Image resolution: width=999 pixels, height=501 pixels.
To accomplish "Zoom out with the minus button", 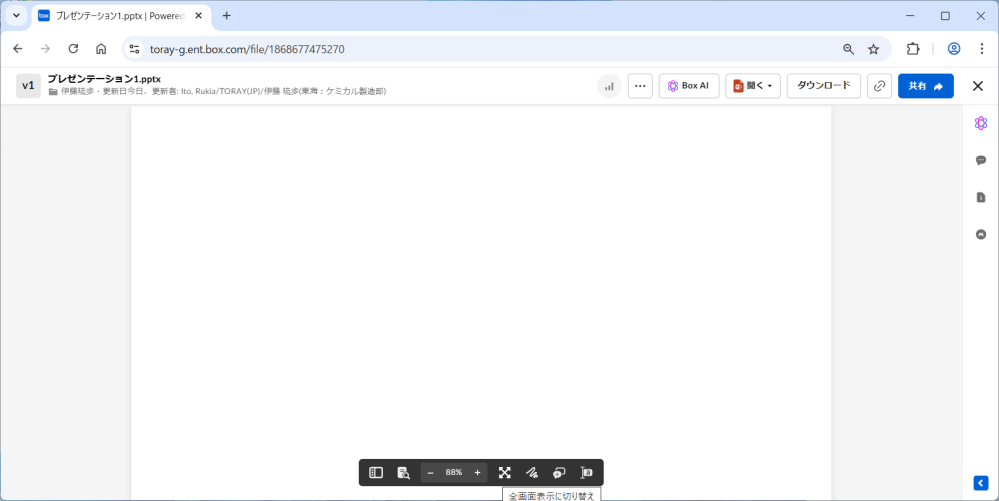I will click(430, 472).
